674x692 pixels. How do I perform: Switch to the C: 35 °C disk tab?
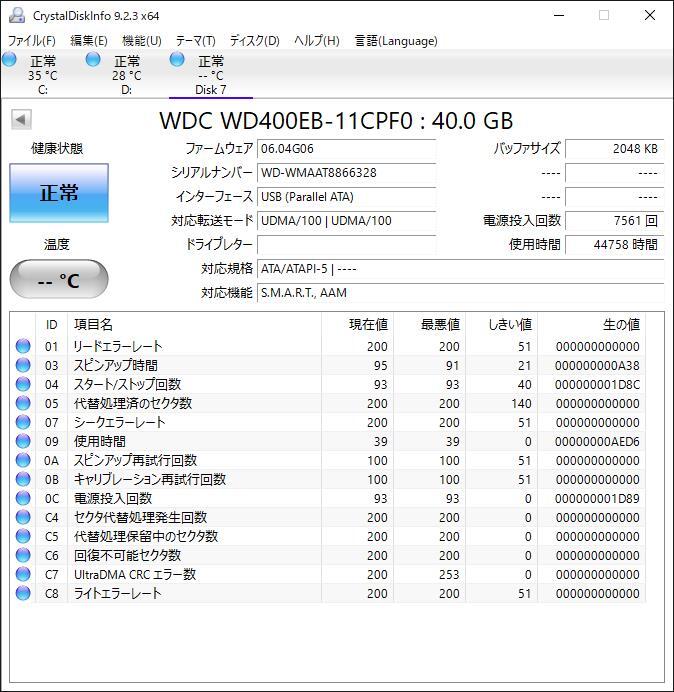[x=43, y=75]
